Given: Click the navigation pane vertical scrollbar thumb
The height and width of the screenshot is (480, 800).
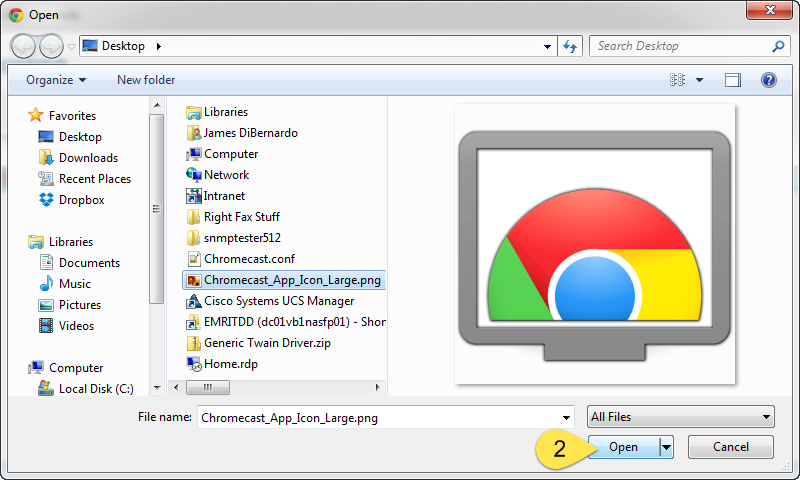Looking at the screenshot, I should 157,209.
